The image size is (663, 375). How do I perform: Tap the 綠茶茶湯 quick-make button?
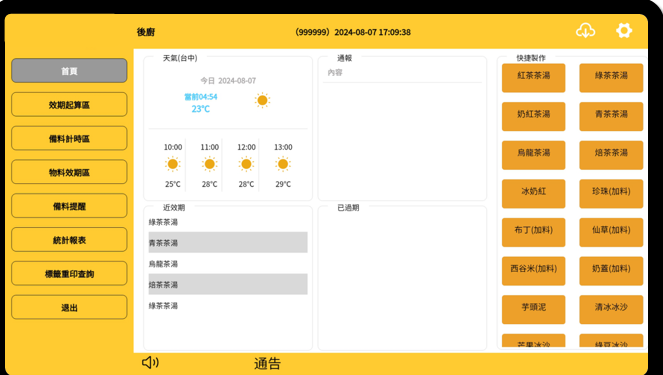tap(611, 78)
